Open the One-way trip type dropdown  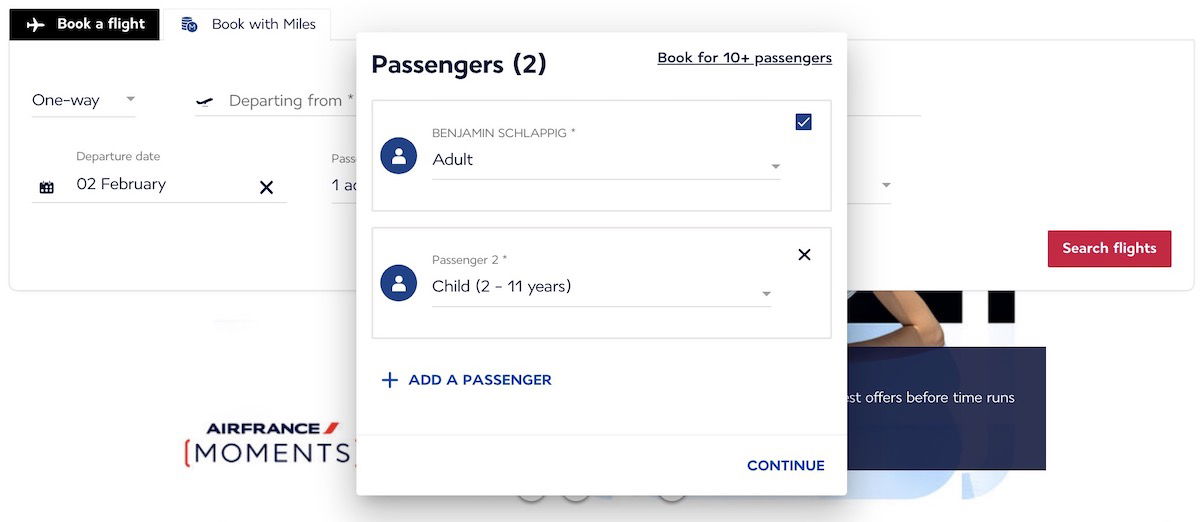click(83, 100)
